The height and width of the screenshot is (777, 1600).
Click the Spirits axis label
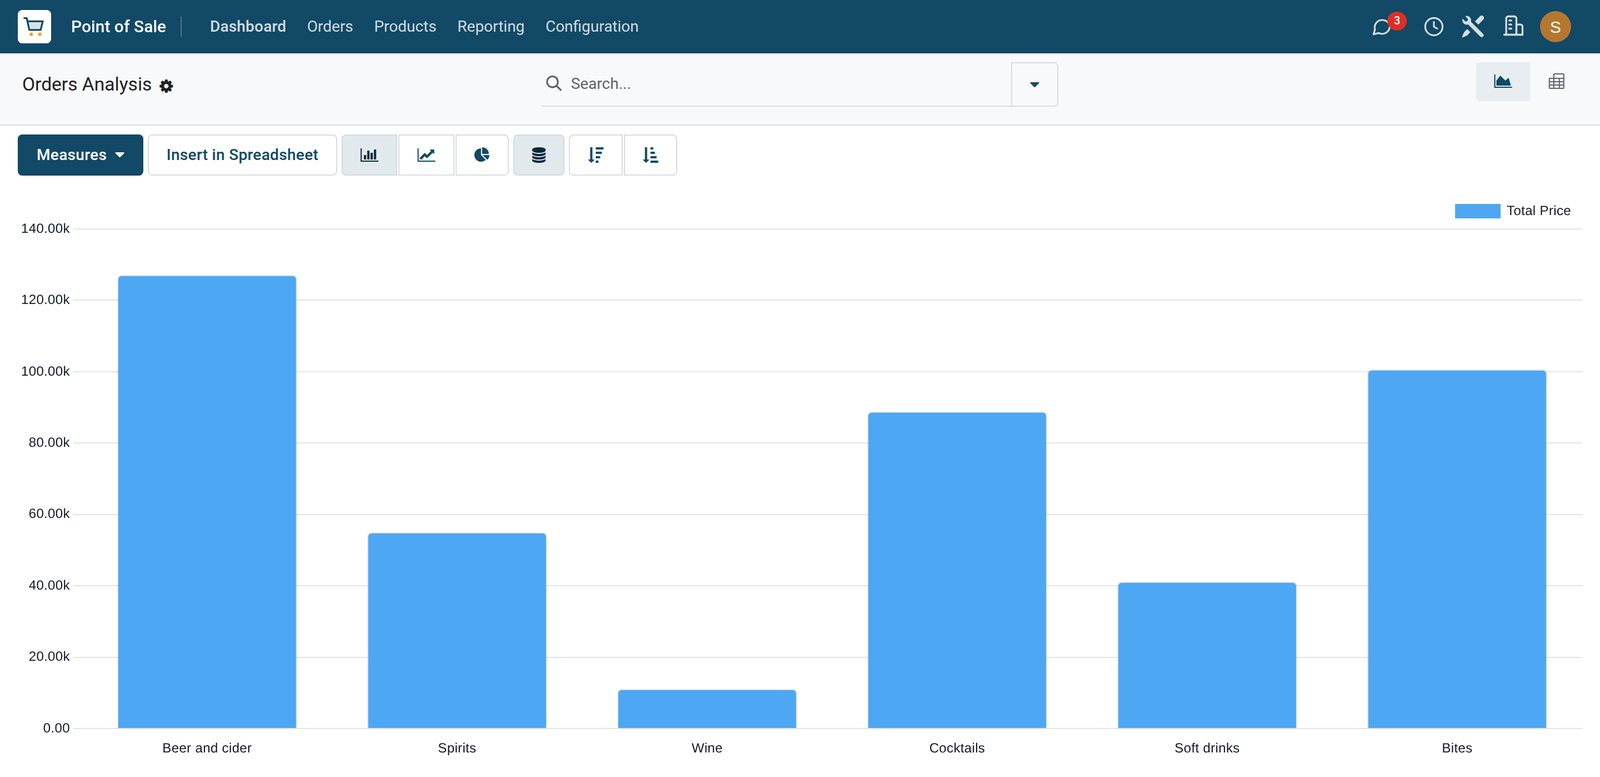457,748
